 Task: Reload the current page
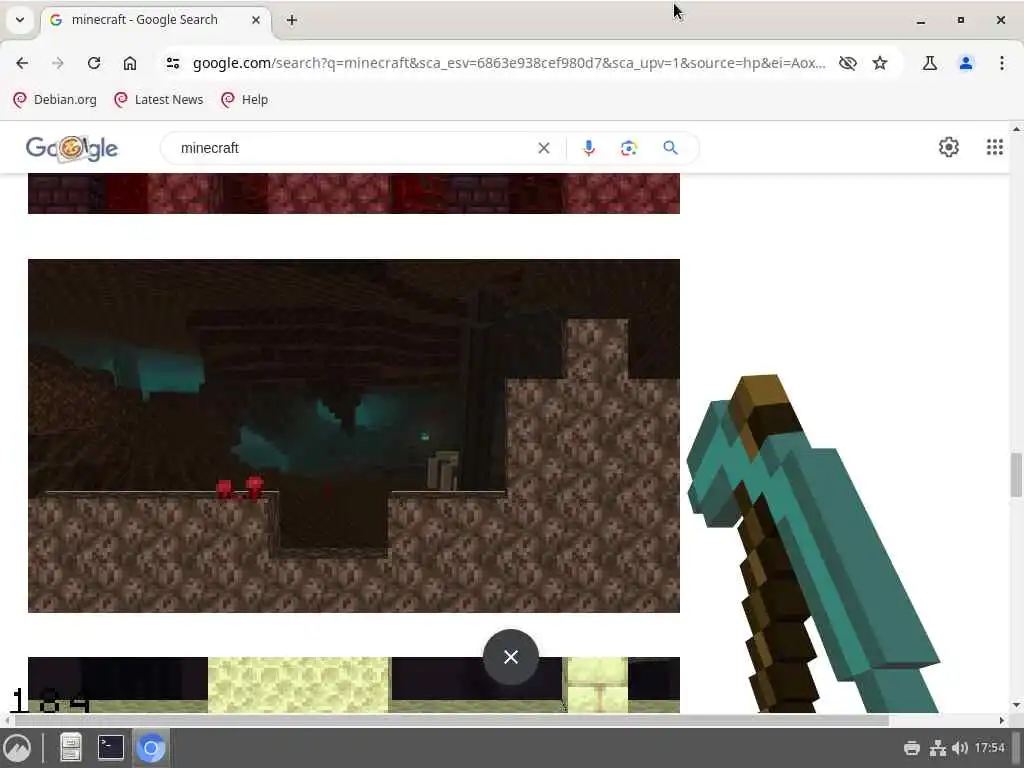click(x=93, y=63)
